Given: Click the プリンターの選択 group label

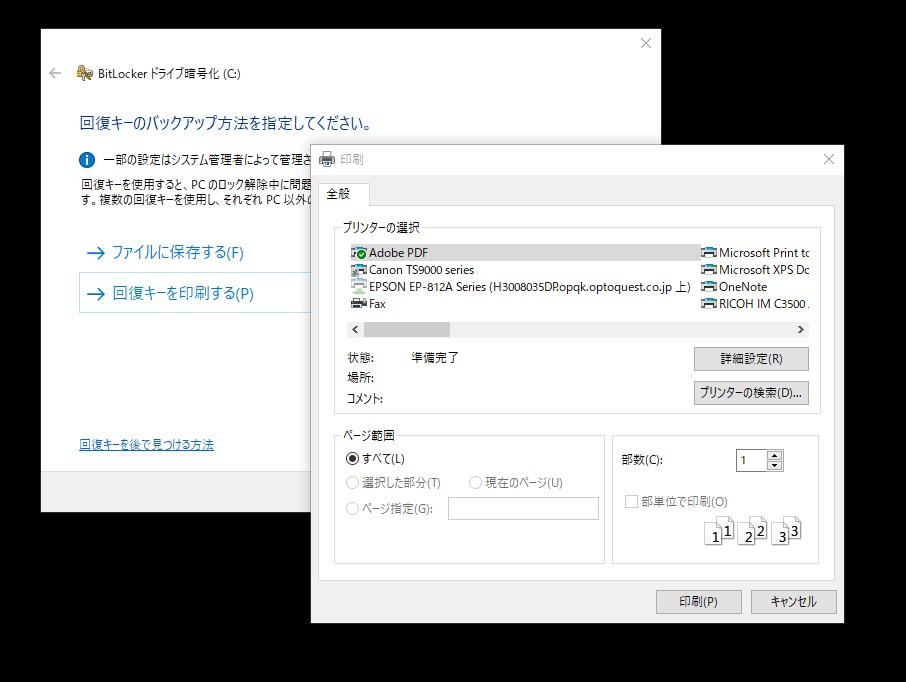Looking at the screenshot, I should (x=381, y=228).
